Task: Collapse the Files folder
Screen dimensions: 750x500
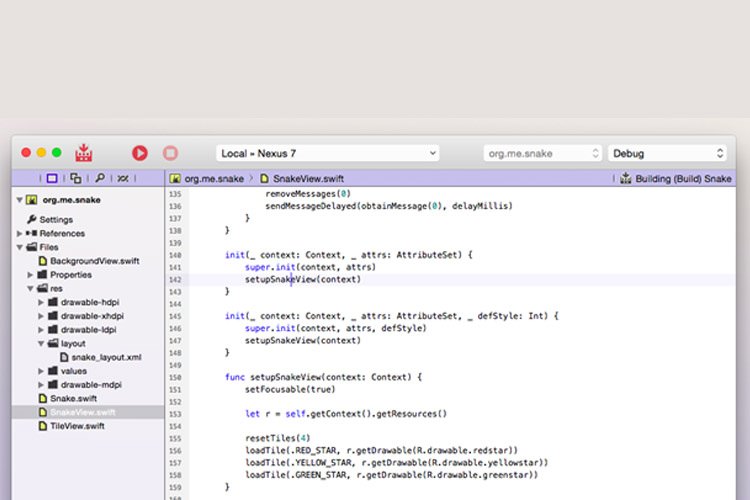Action: (x=20, y=247)
